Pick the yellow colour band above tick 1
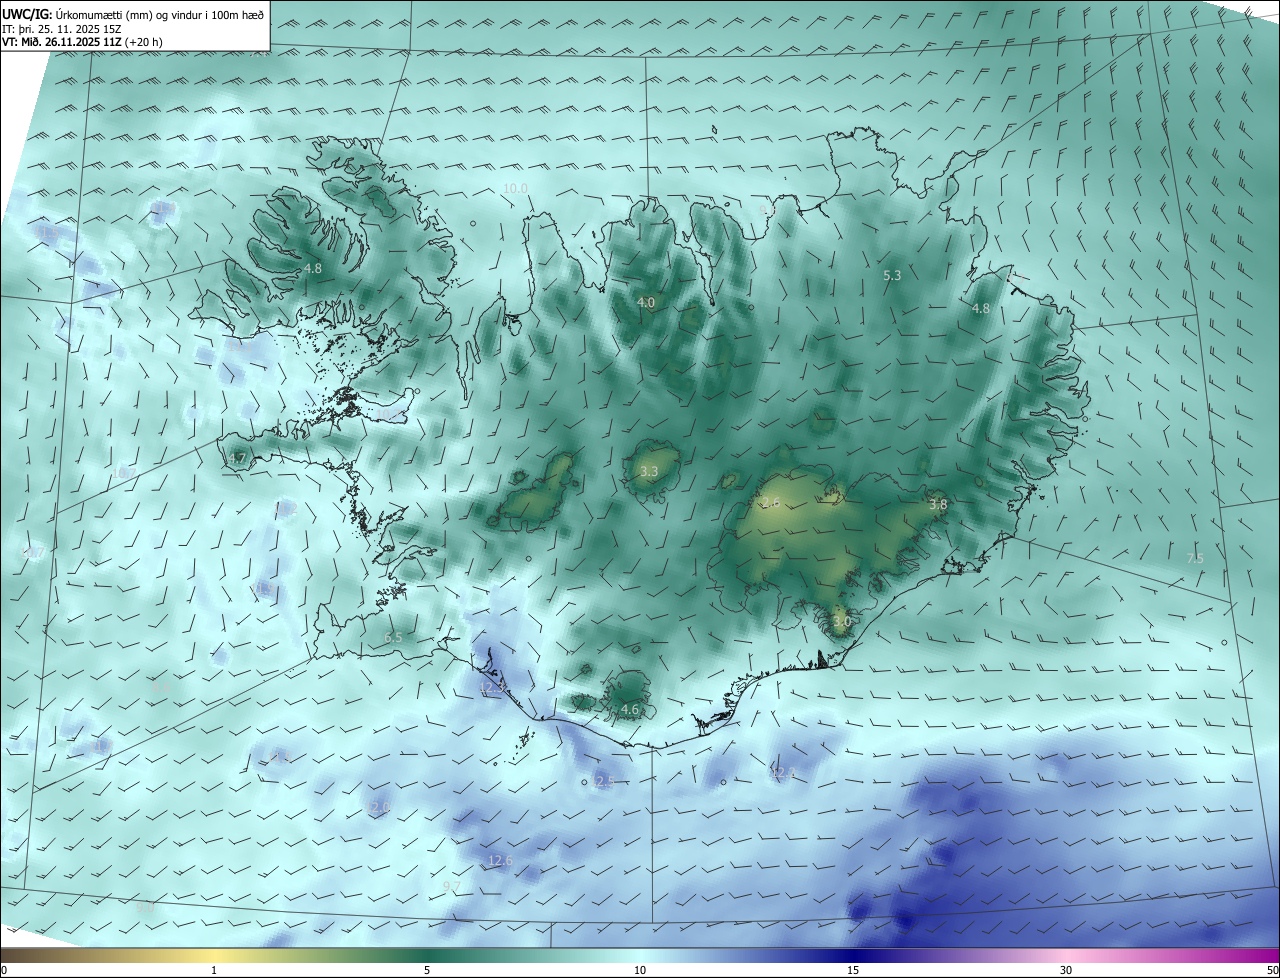Viewport: 1280px width, 978px height. (x=214, y=955)
